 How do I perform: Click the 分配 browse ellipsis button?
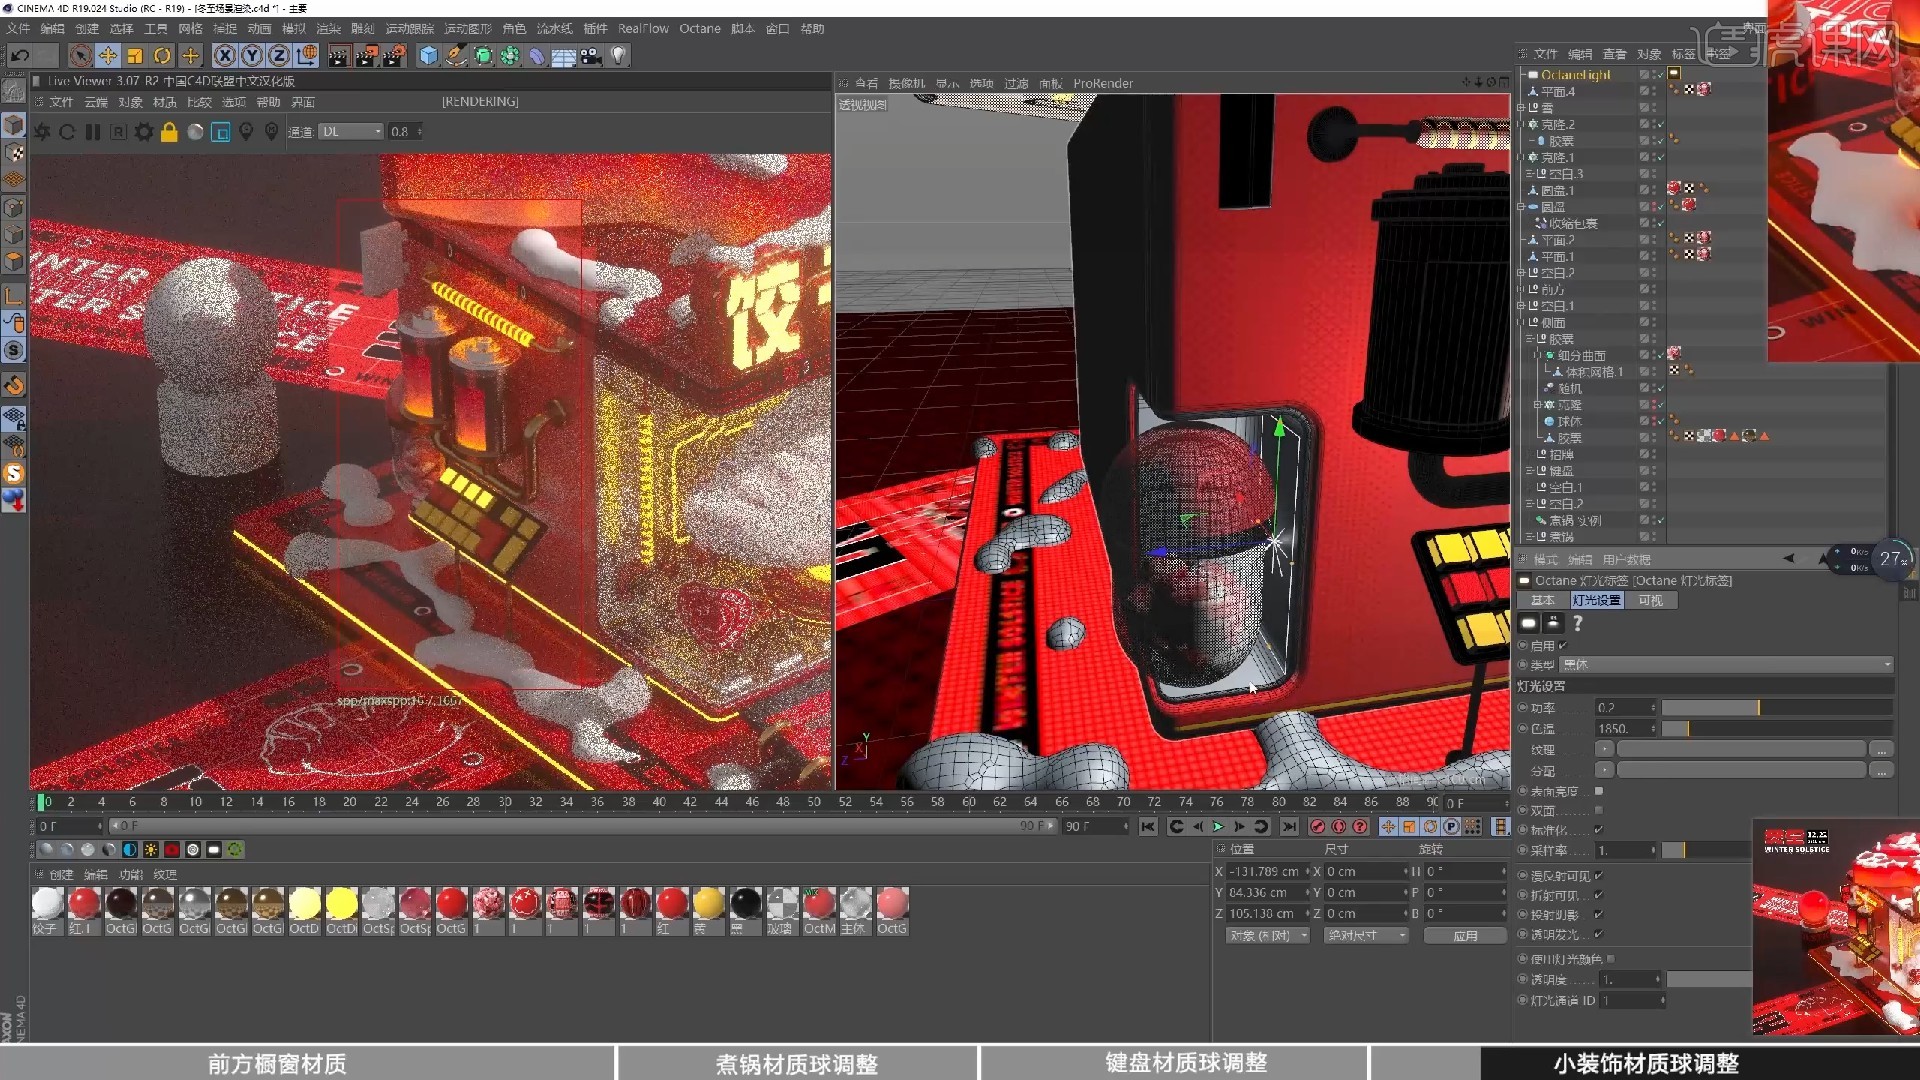click(x=1881, y=771)
